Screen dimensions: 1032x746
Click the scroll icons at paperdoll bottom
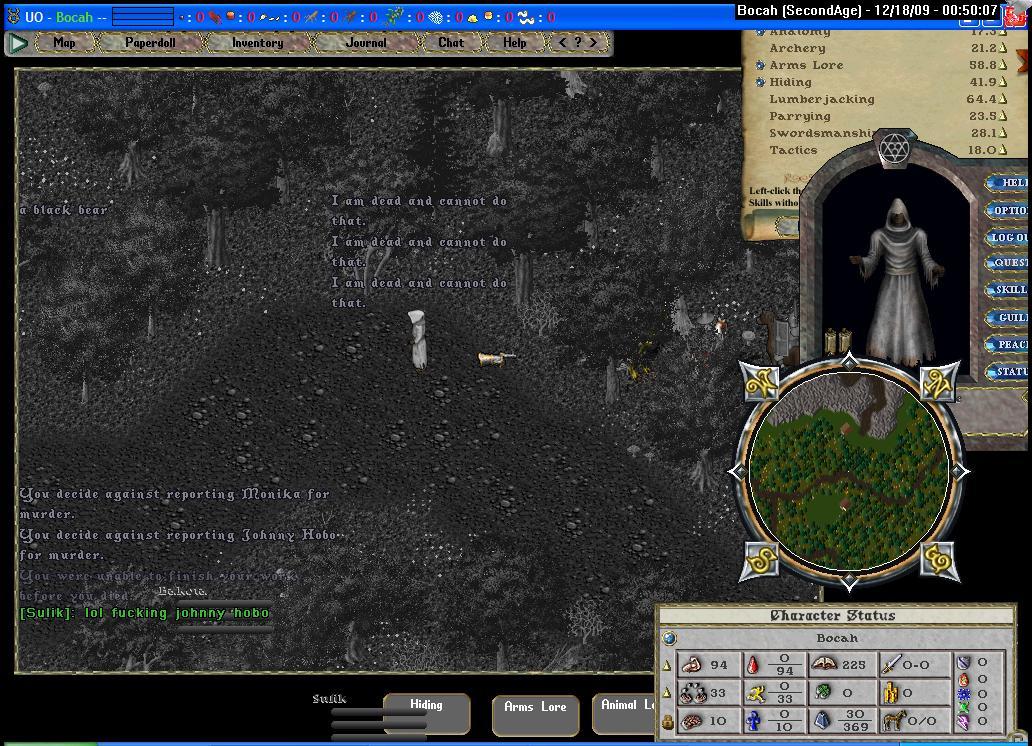point(838,342)
